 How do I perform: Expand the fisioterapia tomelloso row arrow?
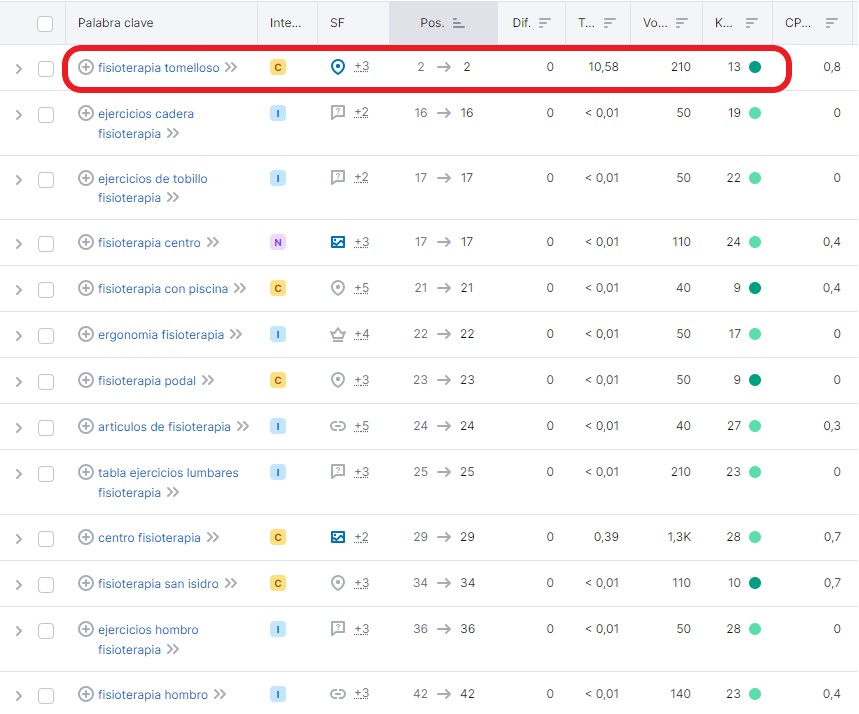click(x=18, y=69)
